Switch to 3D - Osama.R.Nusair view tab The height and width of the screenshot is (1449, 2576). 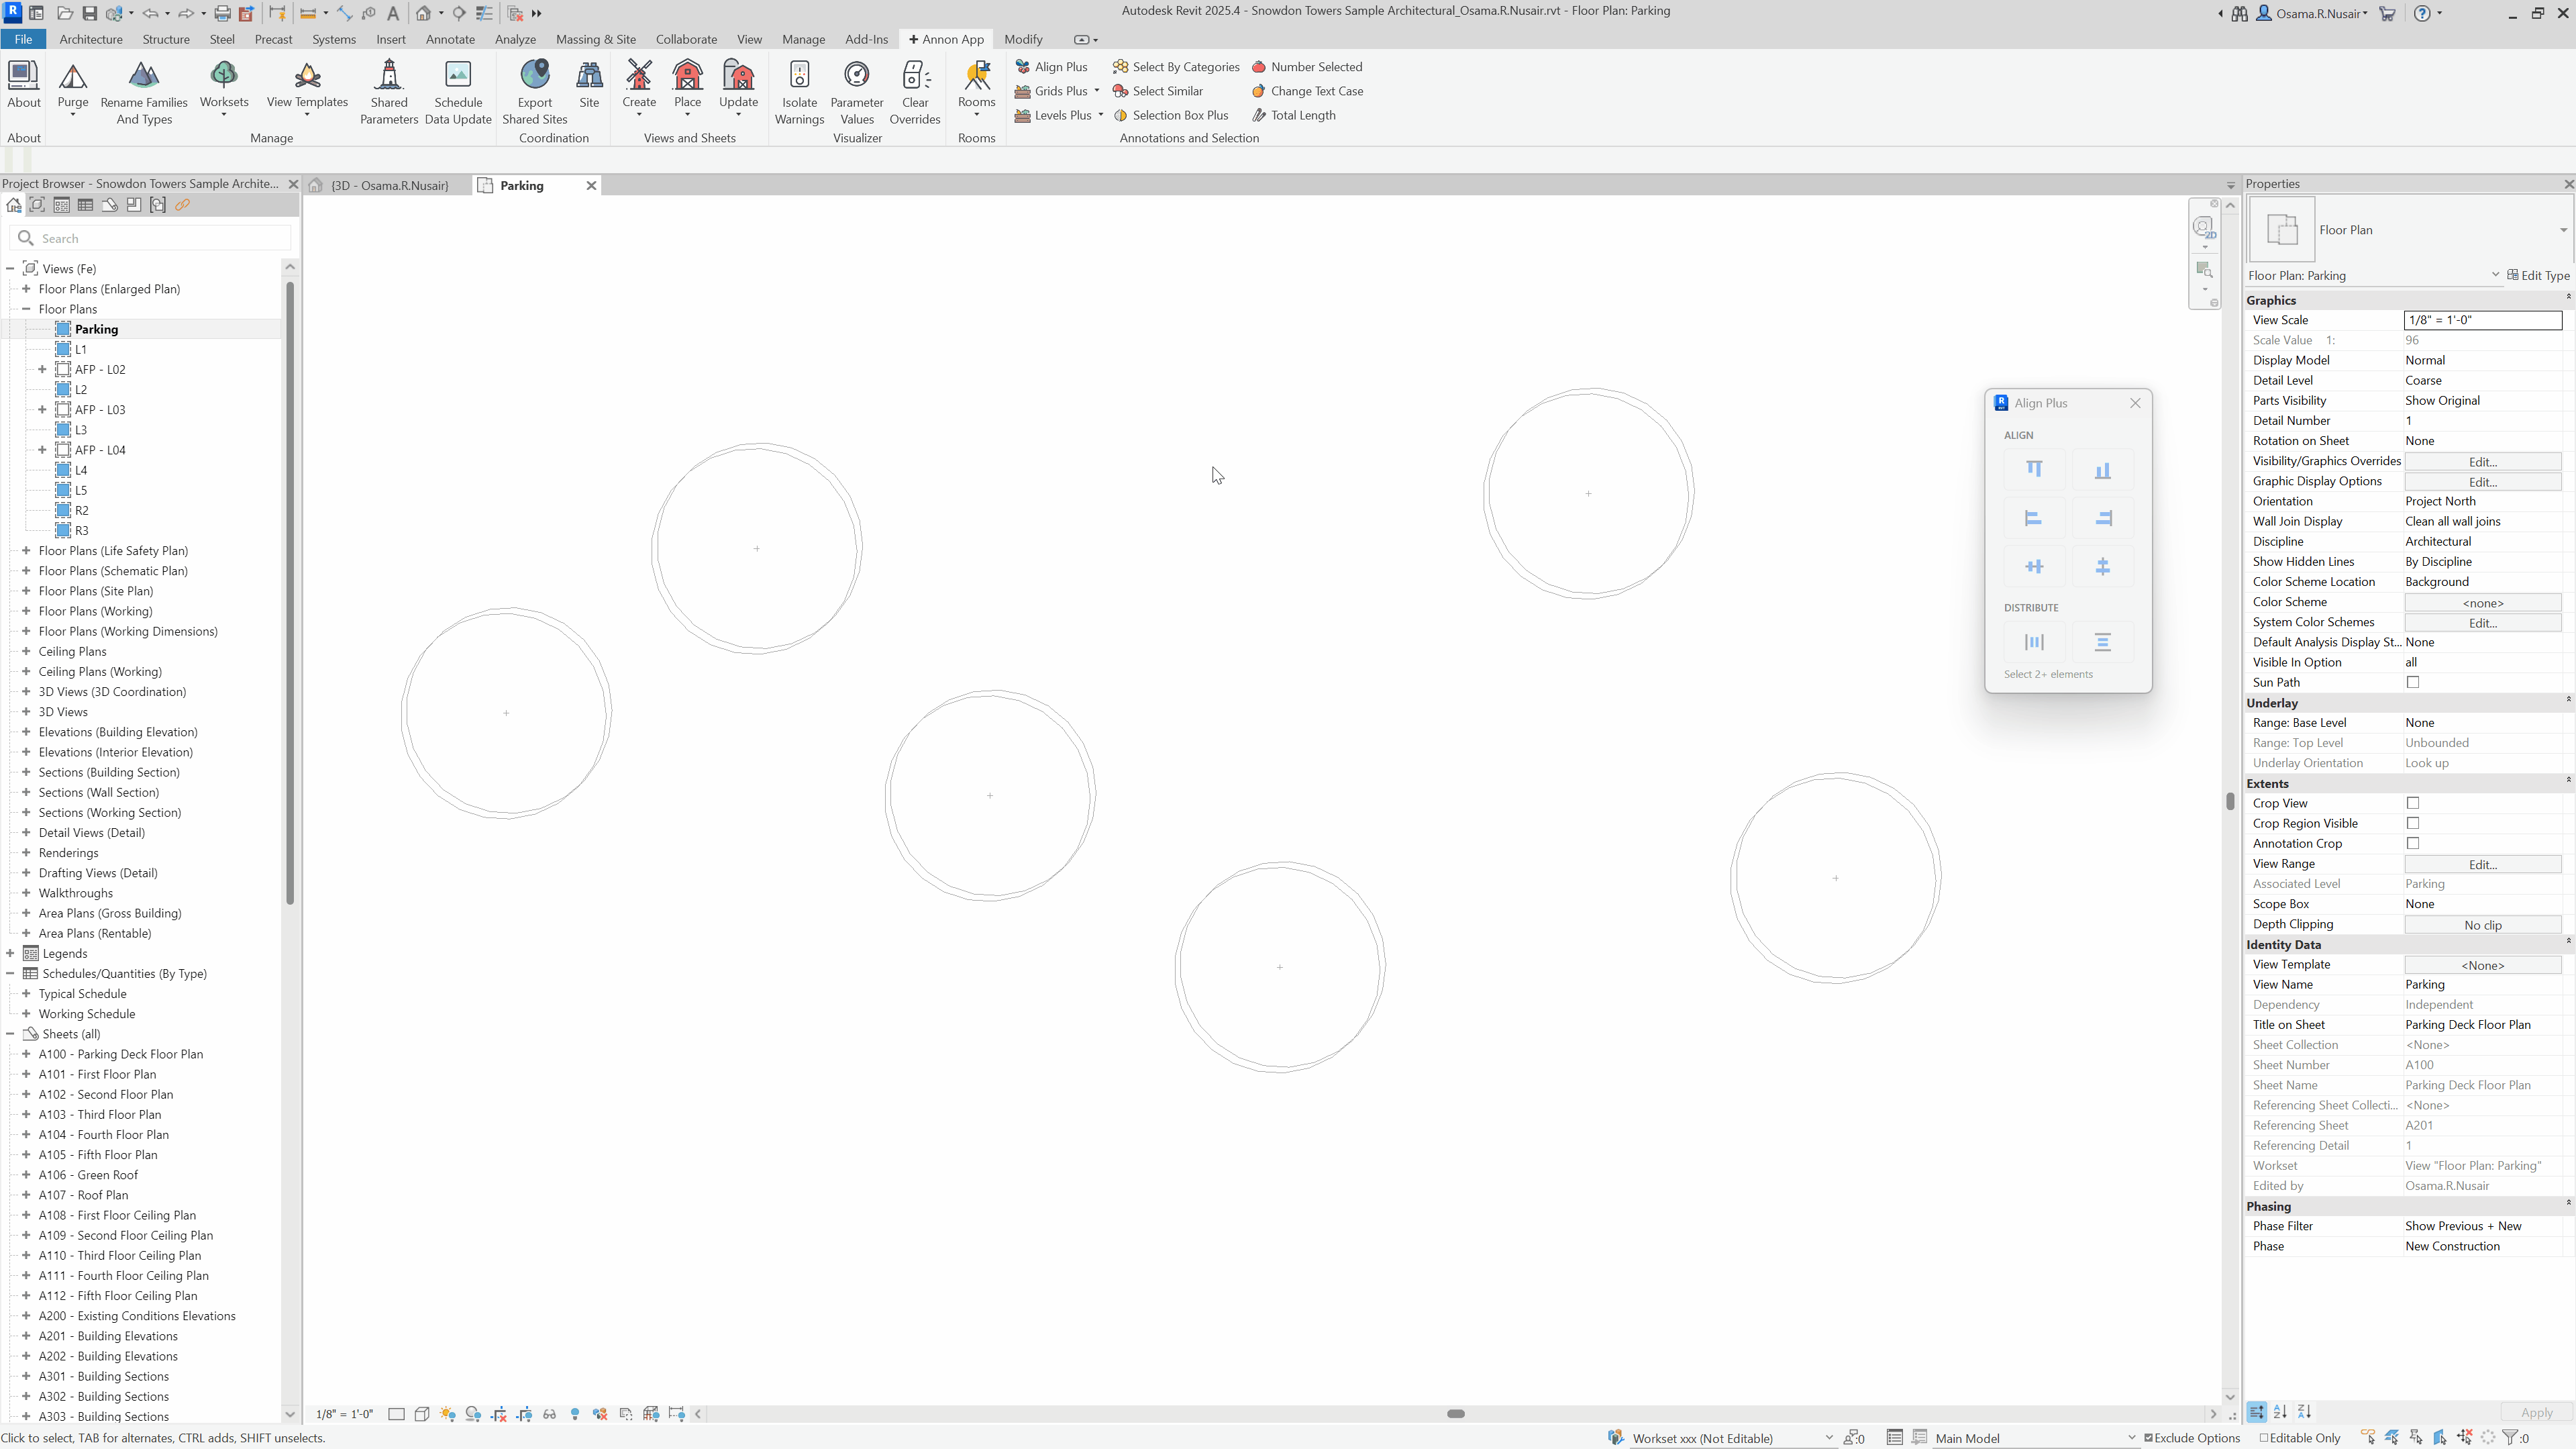pos(388,185)
